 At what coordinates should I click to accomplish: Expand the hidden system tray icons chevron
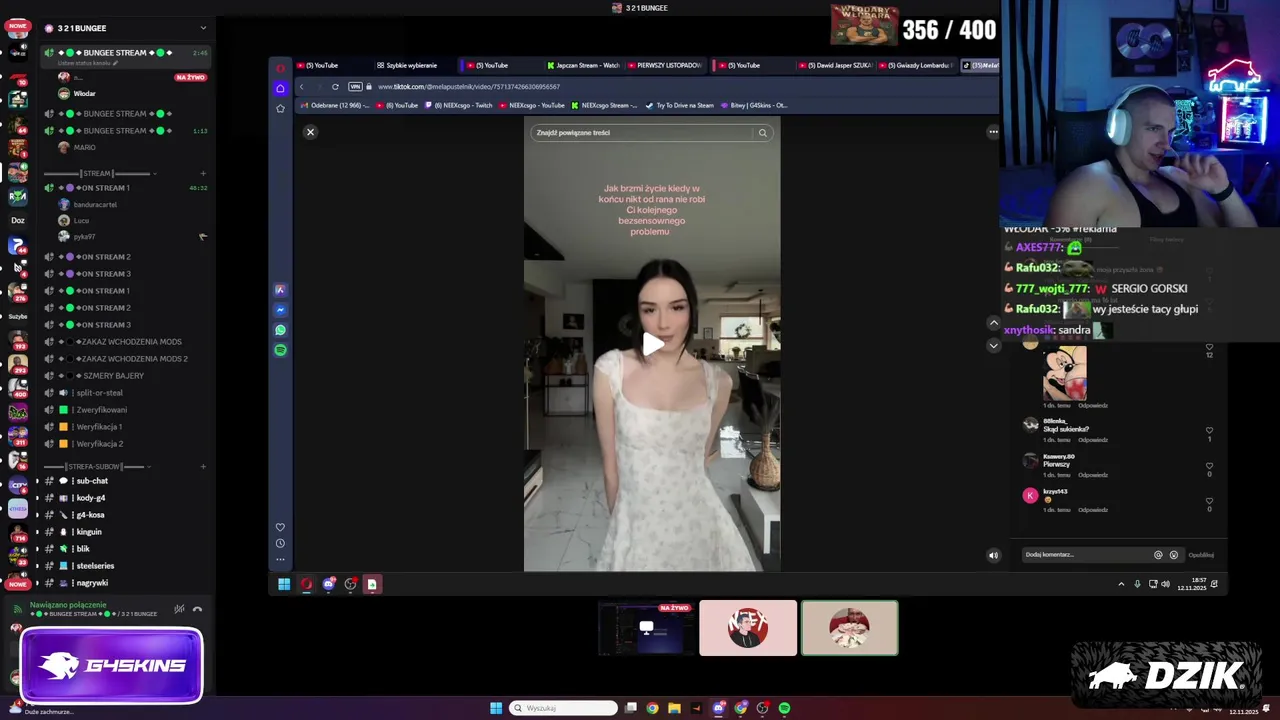point(1121,584)
